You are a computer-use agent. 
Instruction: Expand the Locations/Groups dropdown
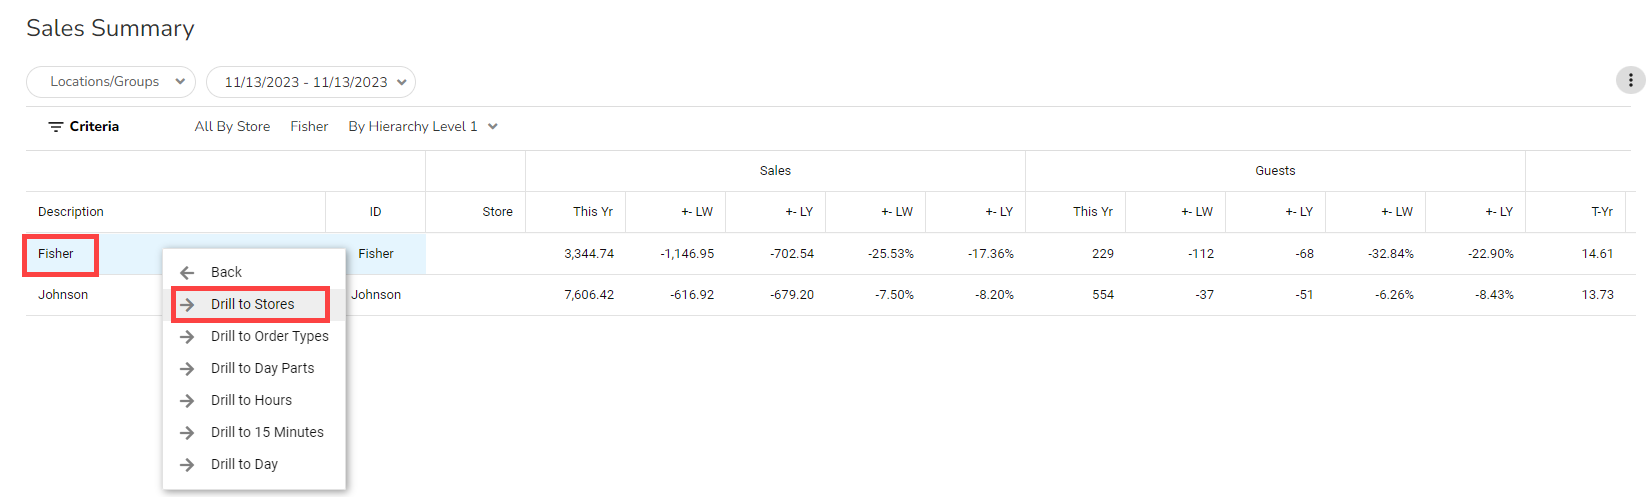click(111, 82)
